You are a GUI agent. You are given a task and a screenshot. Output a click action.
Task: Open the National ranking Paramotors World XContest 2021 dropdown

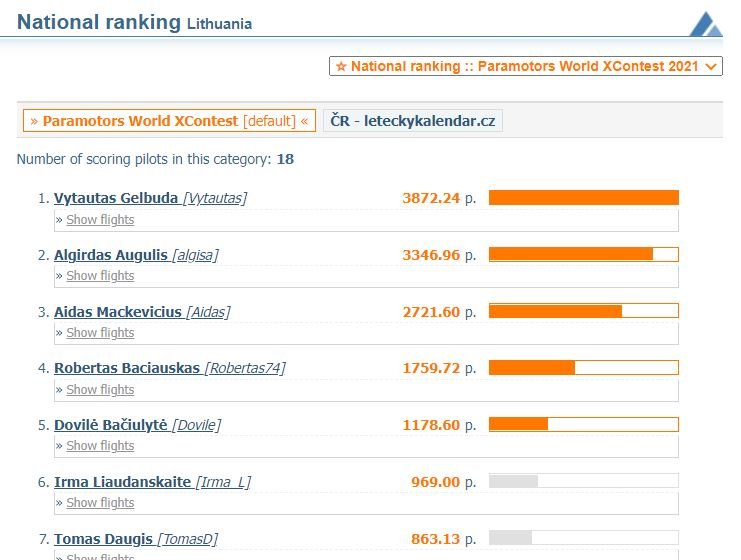point(526,66)
